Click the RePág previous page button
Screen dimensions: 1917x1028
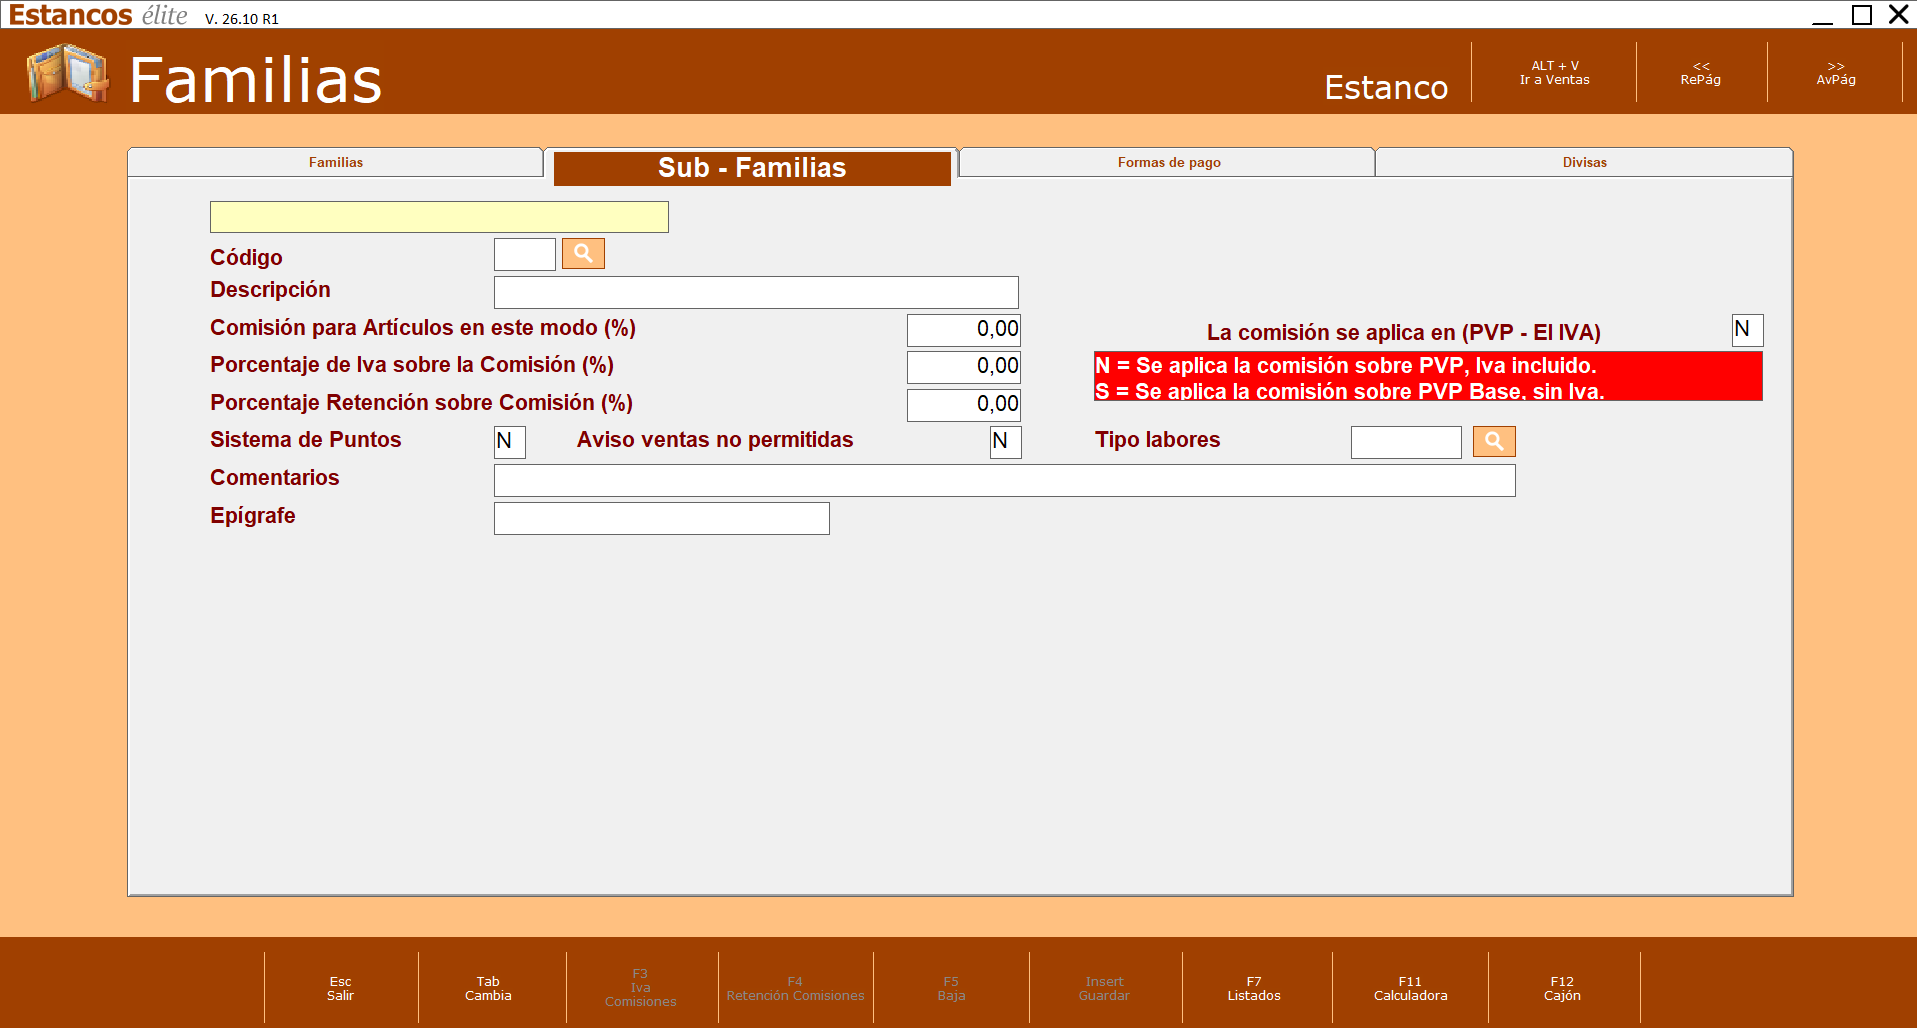click(1701, 73)
